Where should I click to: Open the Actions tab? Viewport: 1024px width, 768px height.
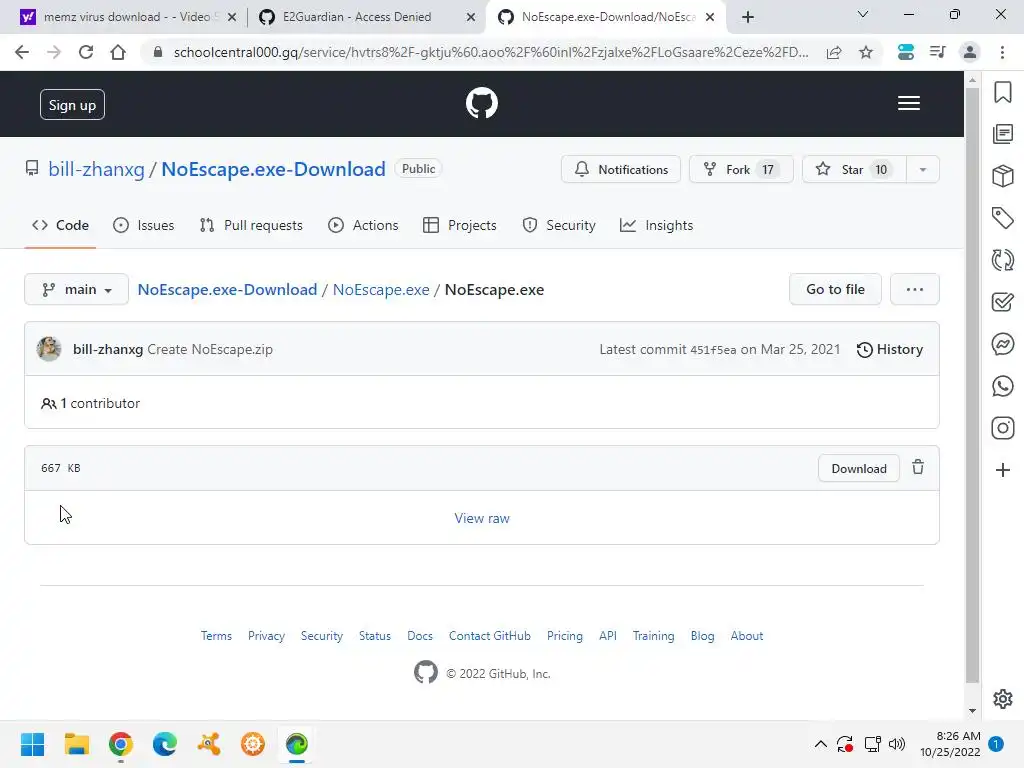coord(363,225)
